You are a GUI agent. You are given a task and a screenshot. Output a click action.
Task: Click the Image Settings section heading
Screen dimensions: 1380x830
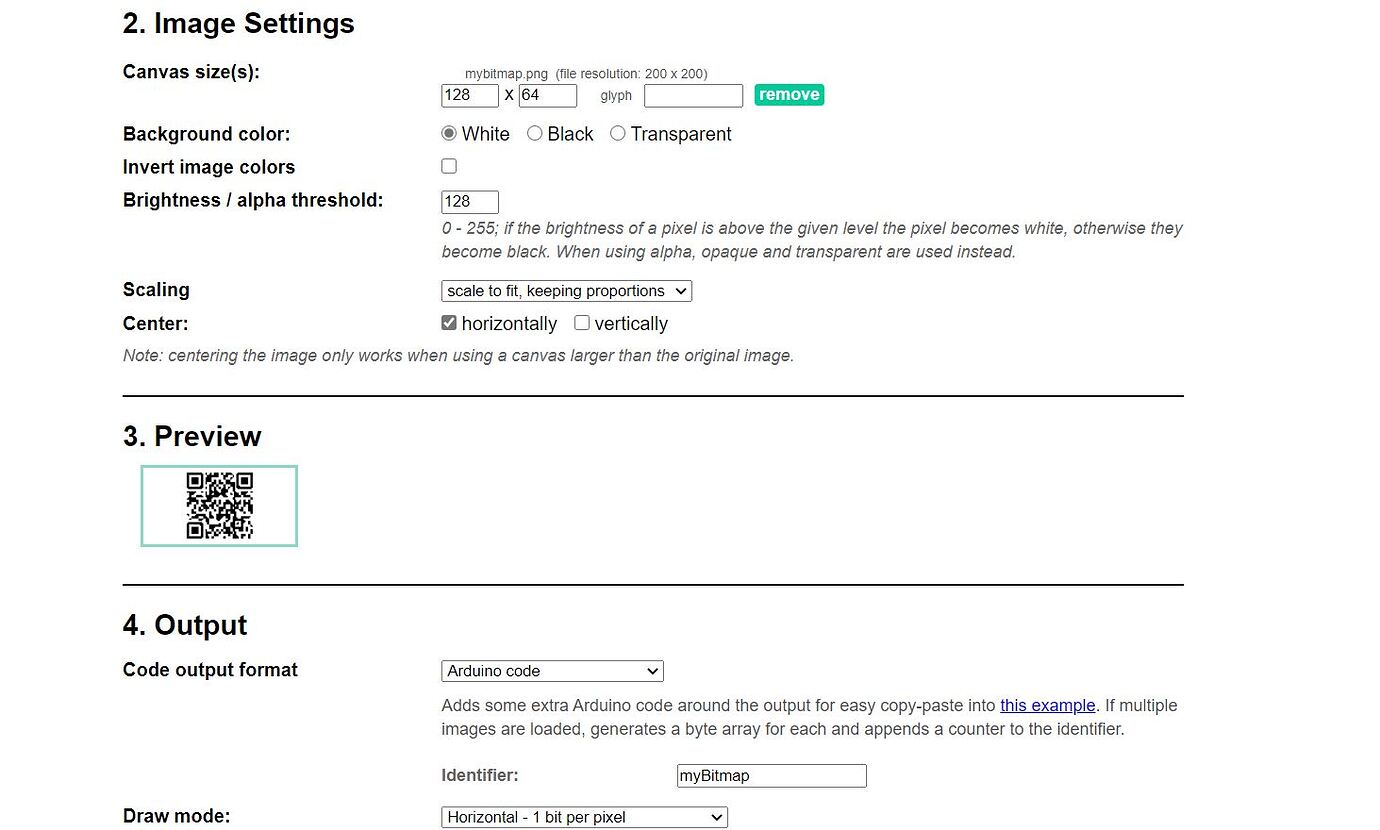pyautogui.click(x=238, y=24)
